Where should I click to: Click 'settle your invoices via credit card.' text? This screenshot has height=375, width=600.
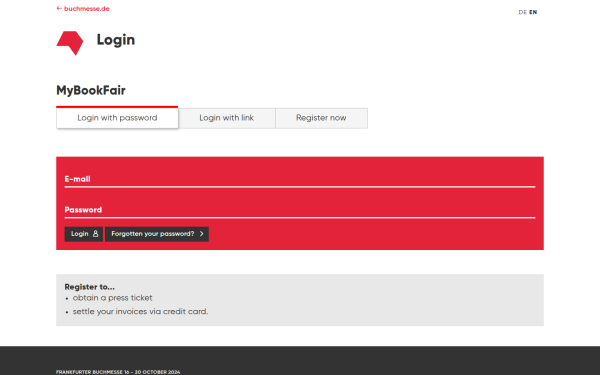140,311
